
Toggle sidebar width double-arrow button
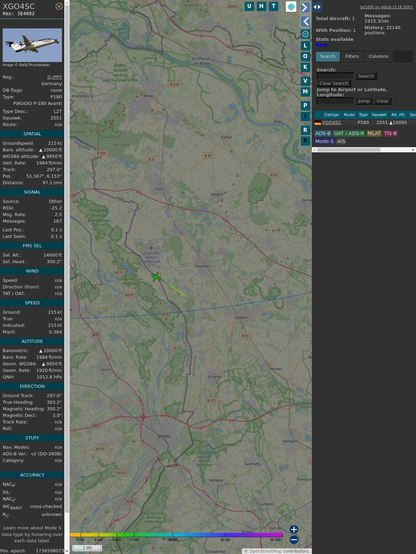[x=317, y=7]
